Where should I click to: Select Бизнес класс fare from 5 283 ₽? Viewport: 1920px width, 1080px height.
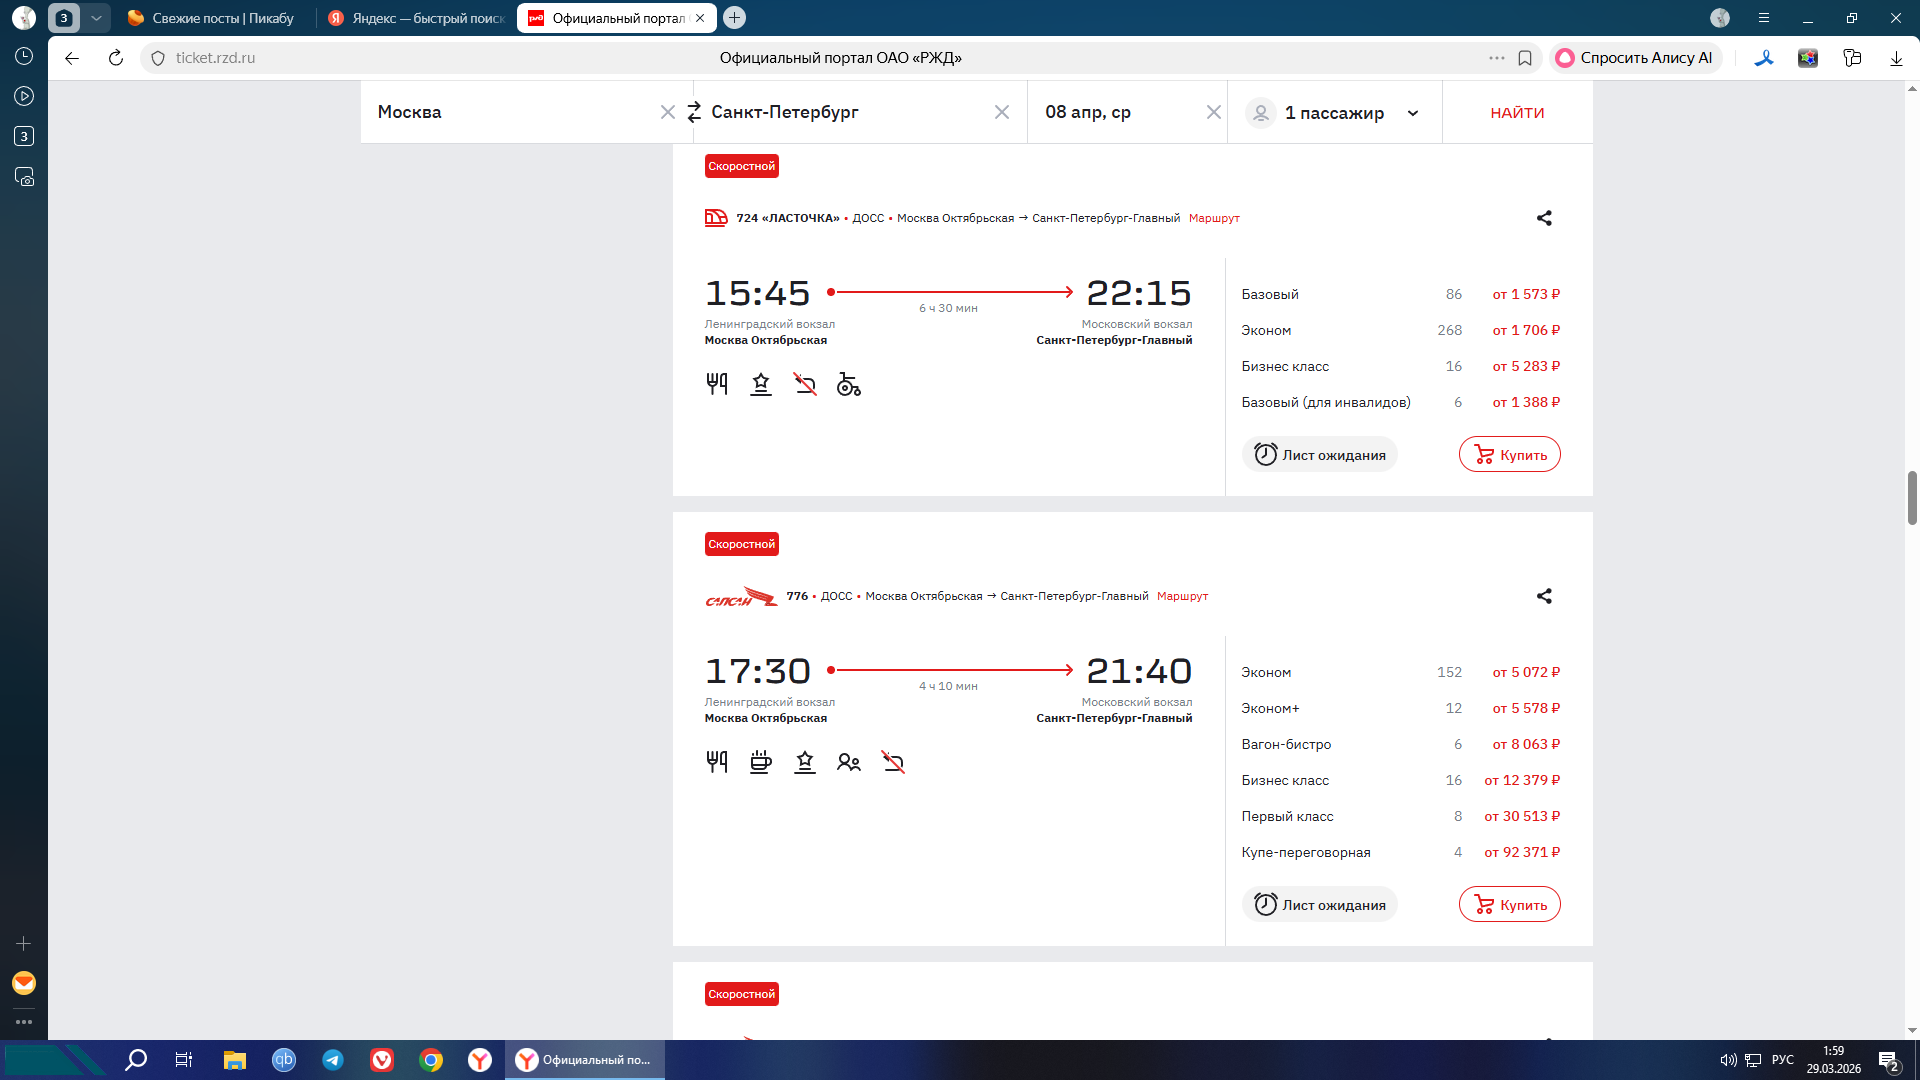[1401, 366]
